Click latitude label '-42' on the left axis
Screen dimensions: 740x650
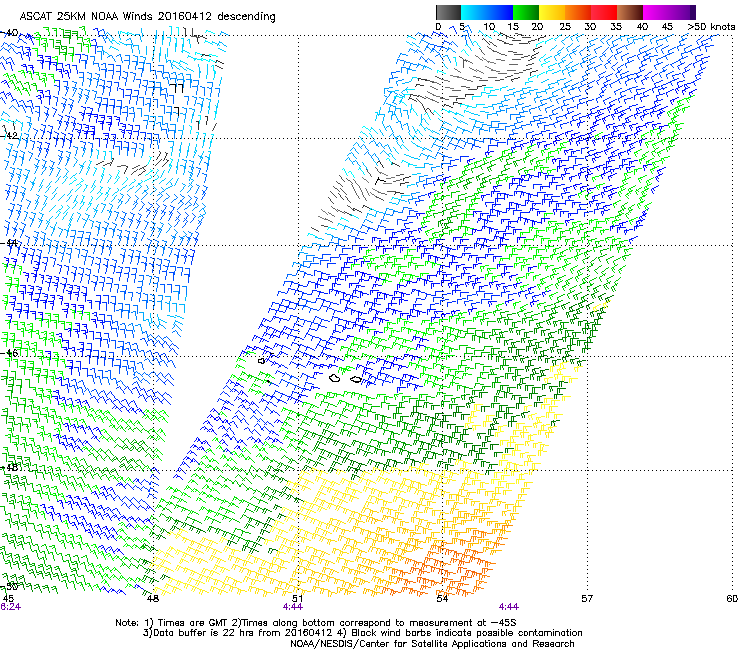coord(9,135)
